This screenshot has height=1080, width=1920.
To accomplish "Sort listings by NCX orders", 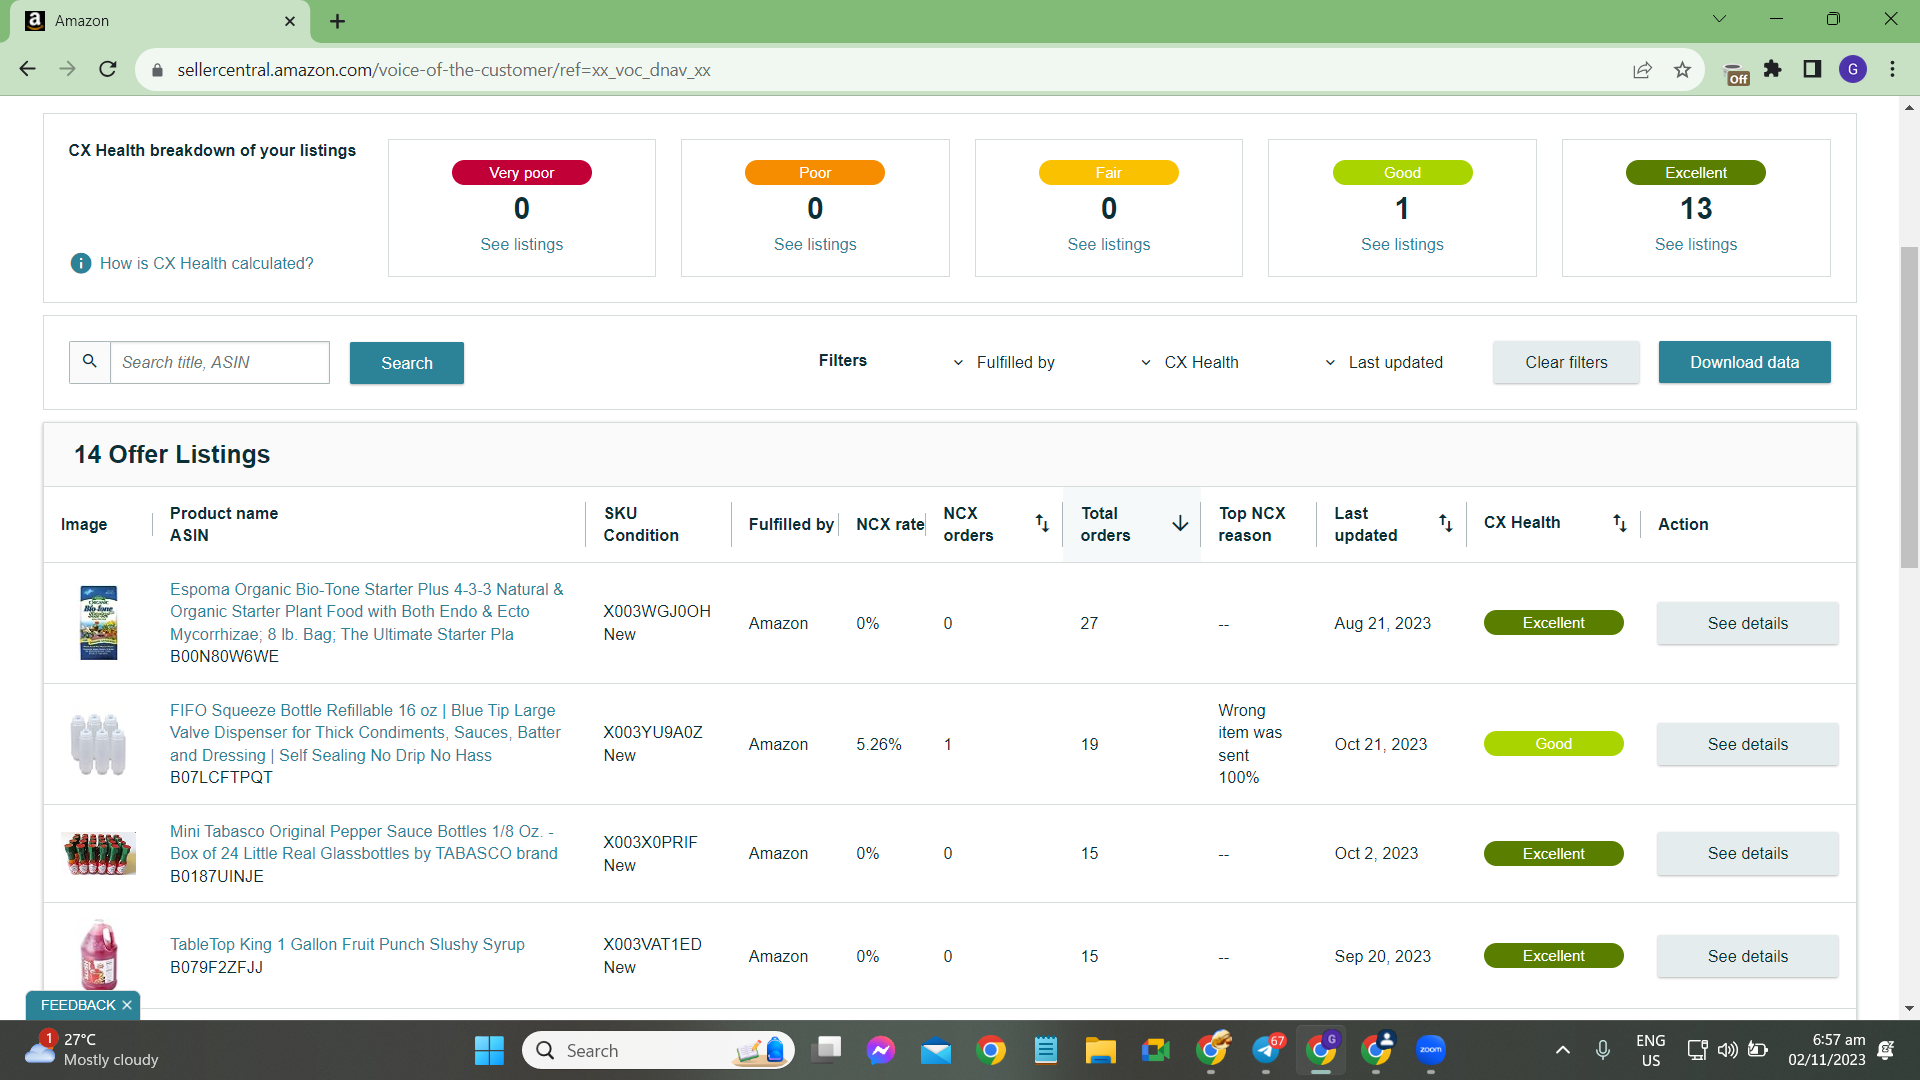I will [1042, 523].
